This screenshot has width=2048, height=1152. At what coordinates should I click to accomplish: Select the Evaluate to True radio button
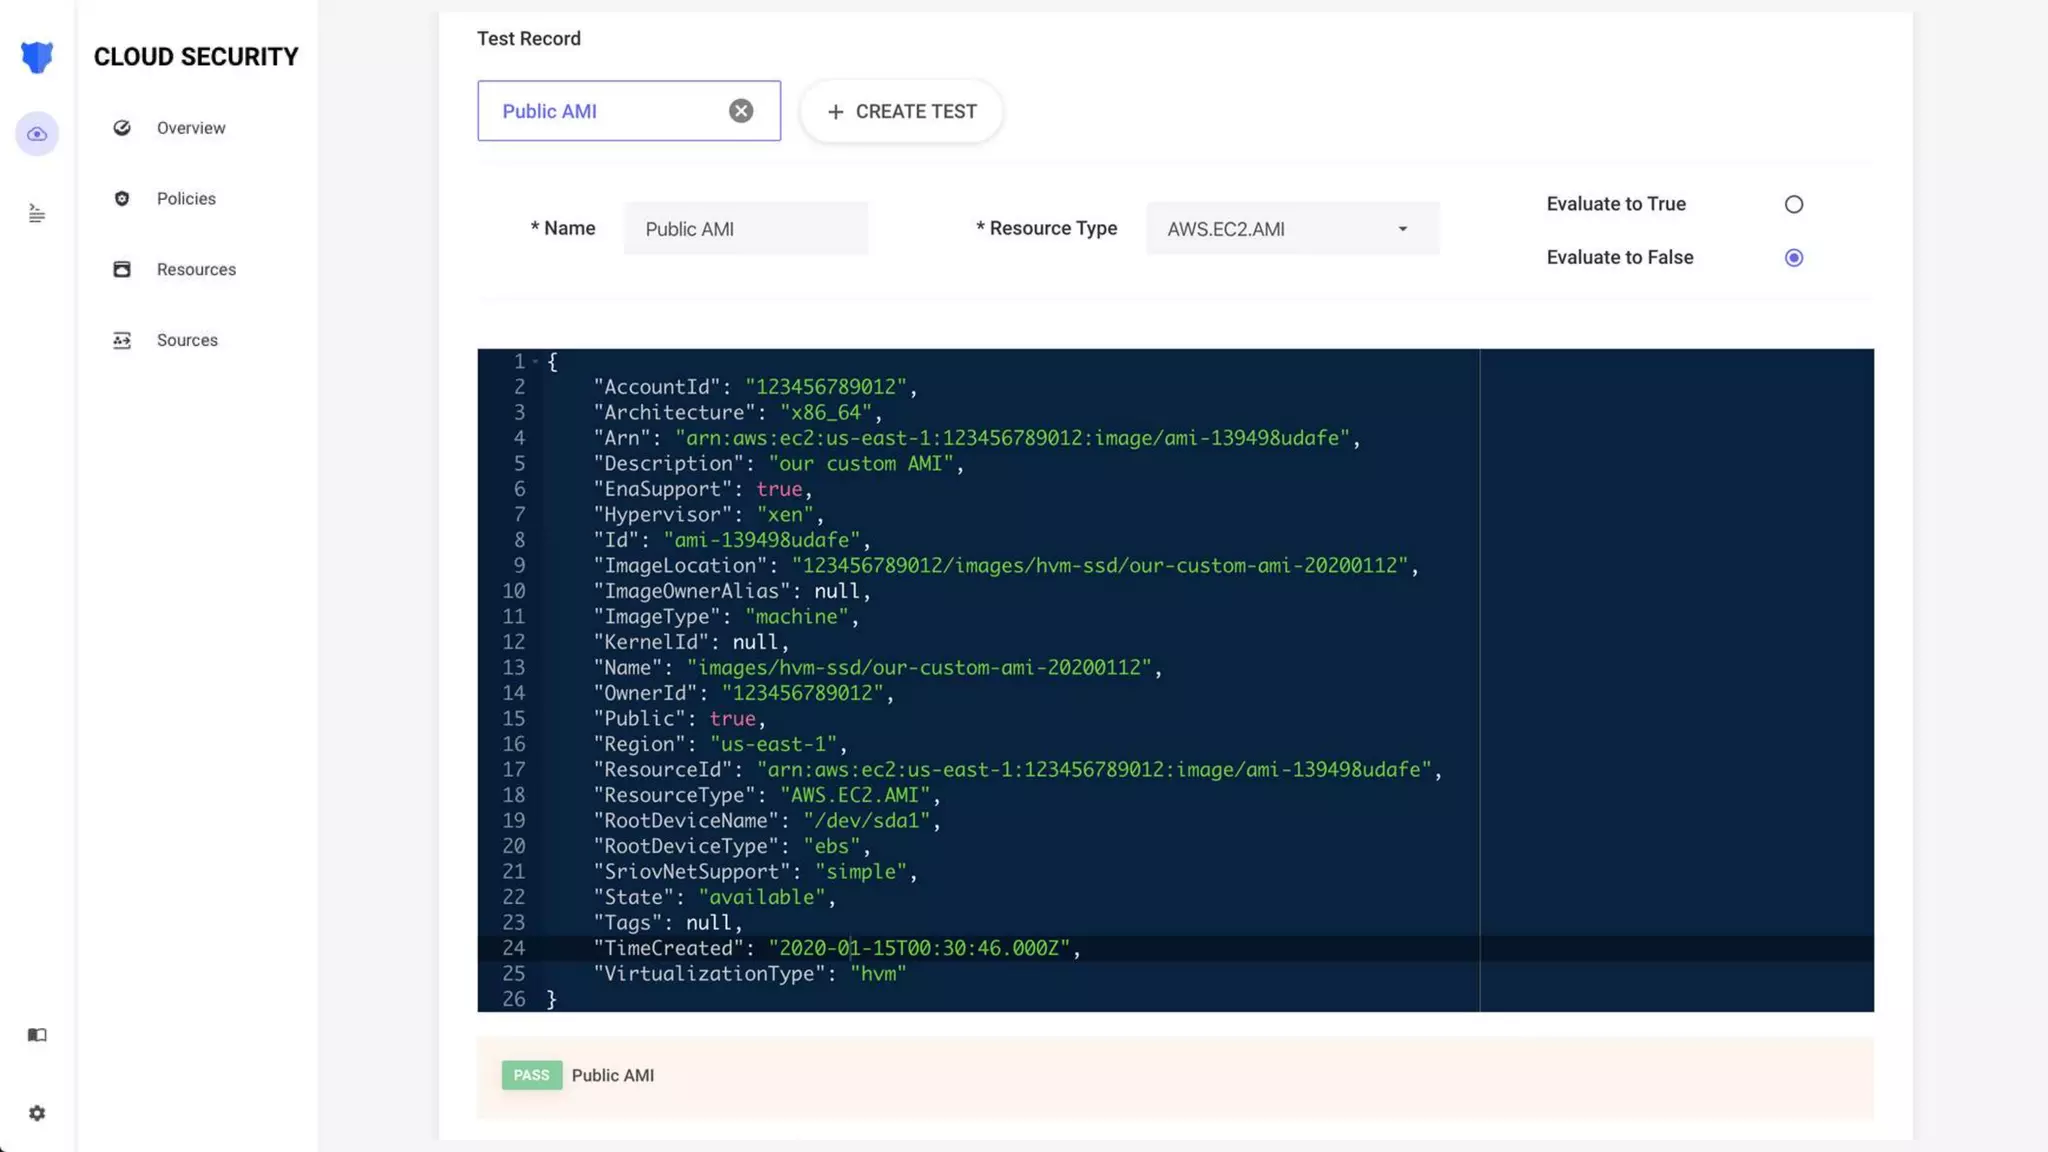1794,204
